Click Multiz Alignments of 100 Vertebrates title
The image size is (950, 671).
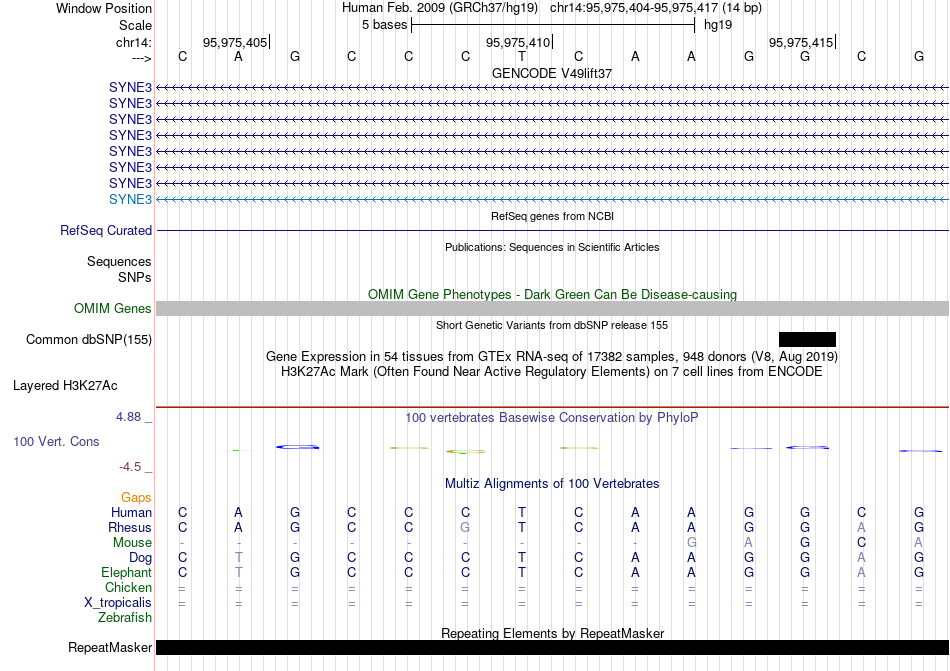[552, 483]
